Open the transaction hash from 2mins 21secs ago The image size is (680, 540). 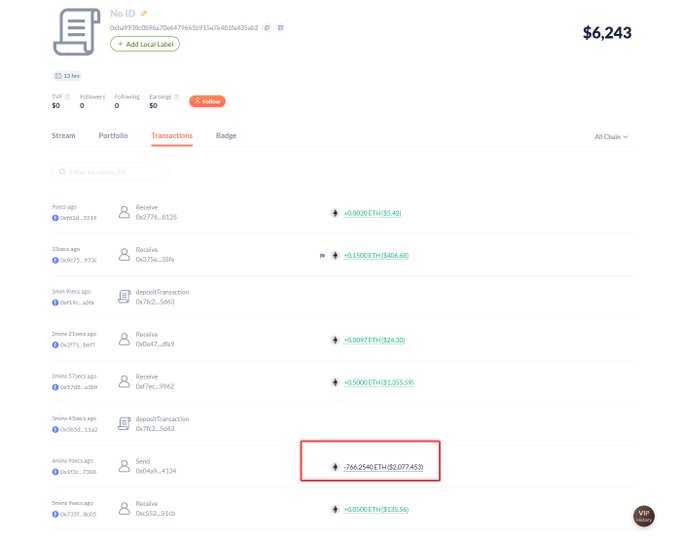[x=78, y=345]
